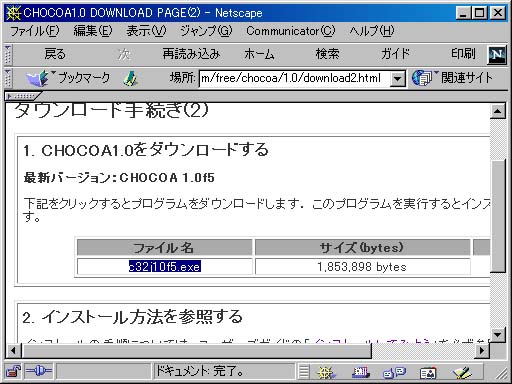Click the page location proxy icon
The width and height of the screenshot is (512, 384).
130,79
